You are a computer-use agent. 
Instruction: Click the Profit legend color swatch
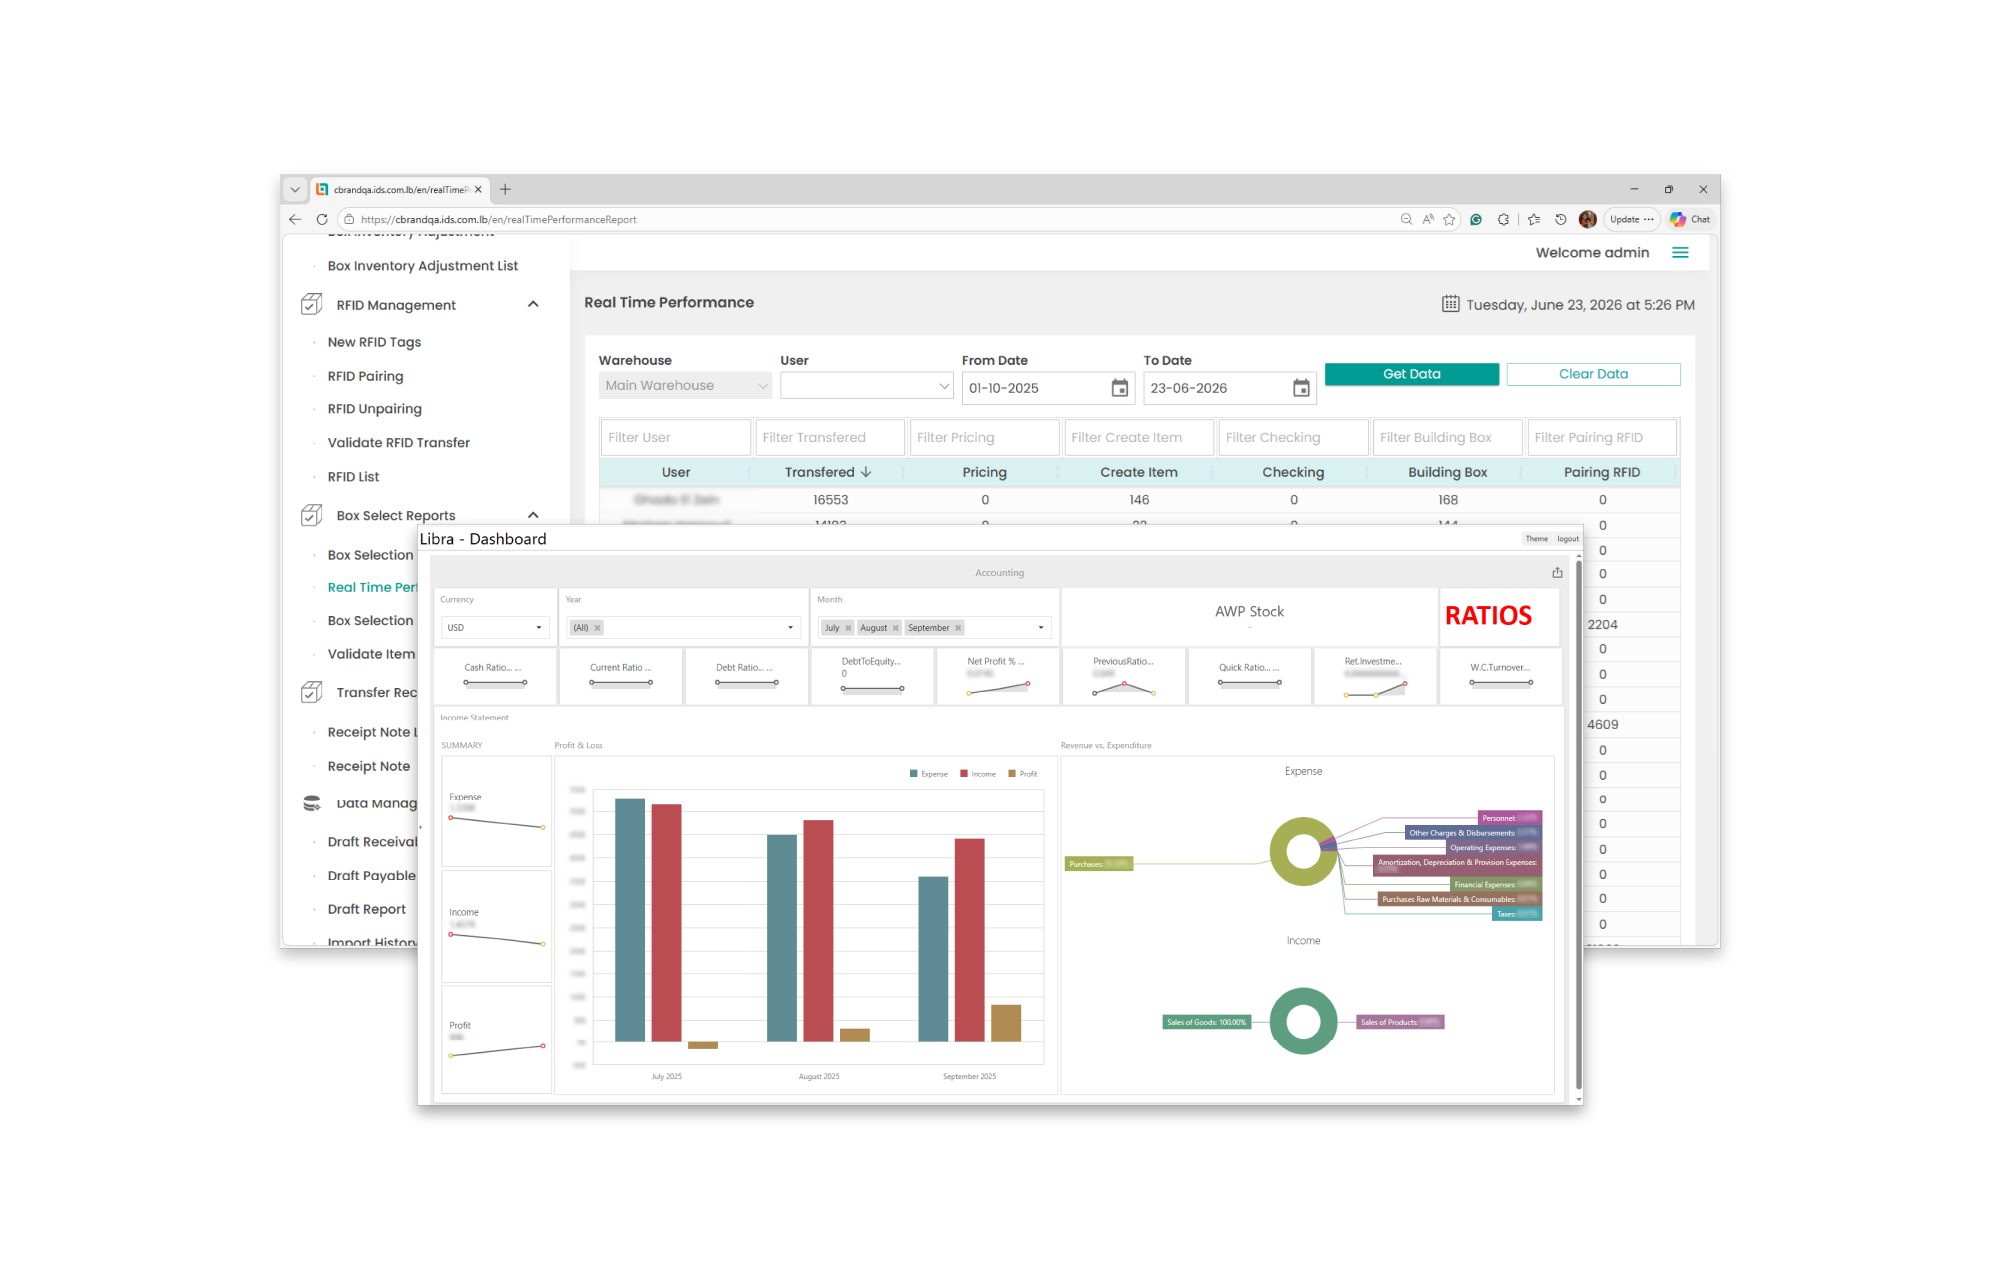tap(1012, 774)
